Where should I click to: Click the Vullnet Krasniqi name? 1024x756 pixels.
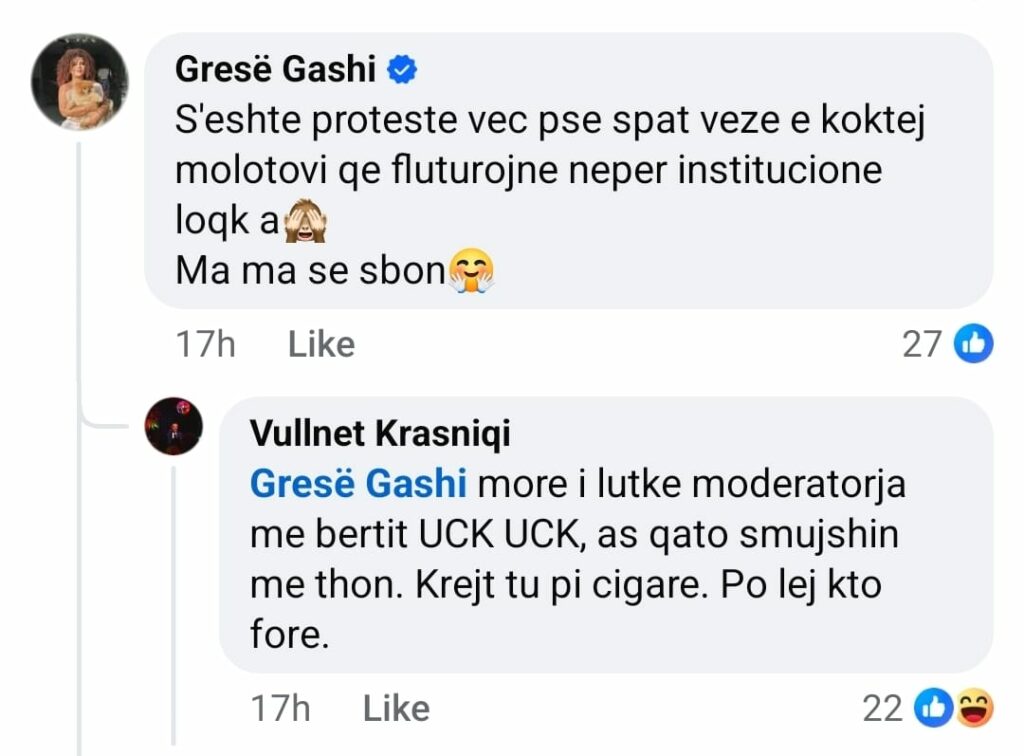(x=380, y=433)
